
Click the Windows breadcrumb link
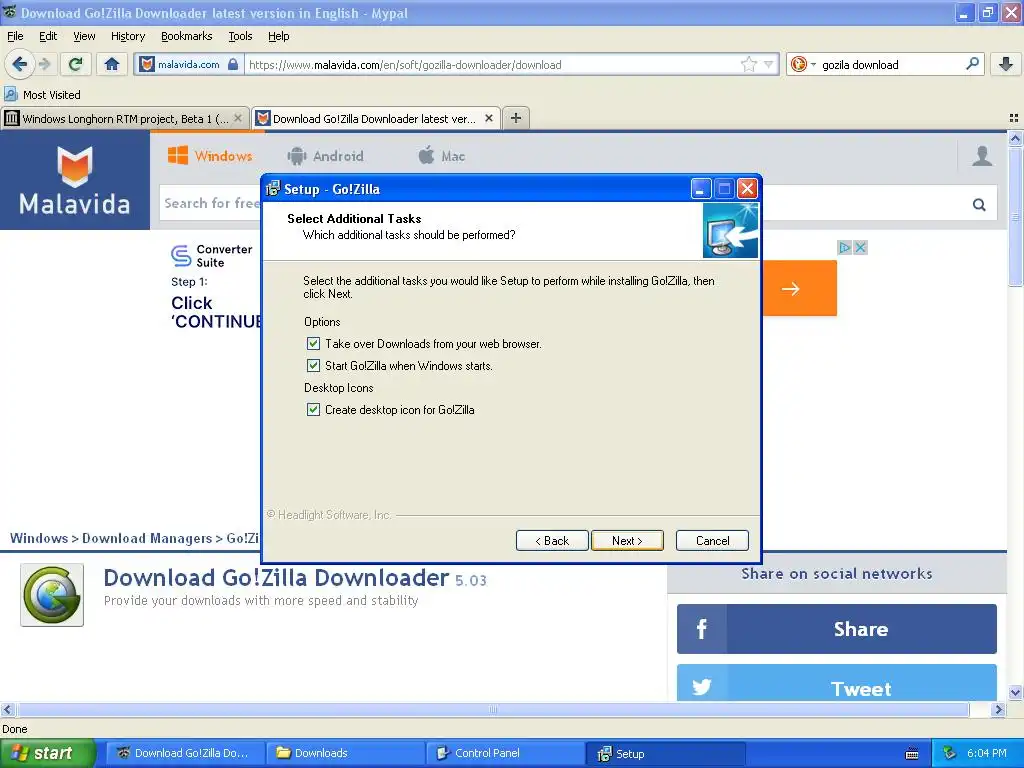[x=39, y=538]
